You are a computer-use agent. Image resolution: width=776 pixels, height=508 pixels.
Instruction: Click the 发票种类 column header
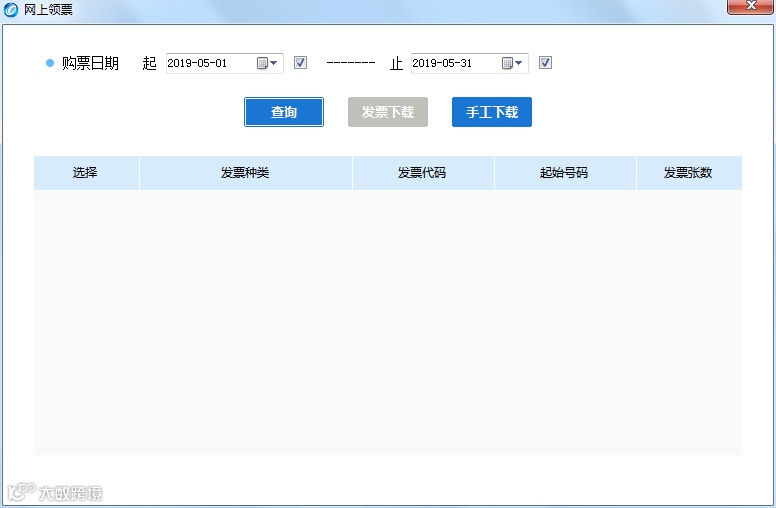point(245,173)
